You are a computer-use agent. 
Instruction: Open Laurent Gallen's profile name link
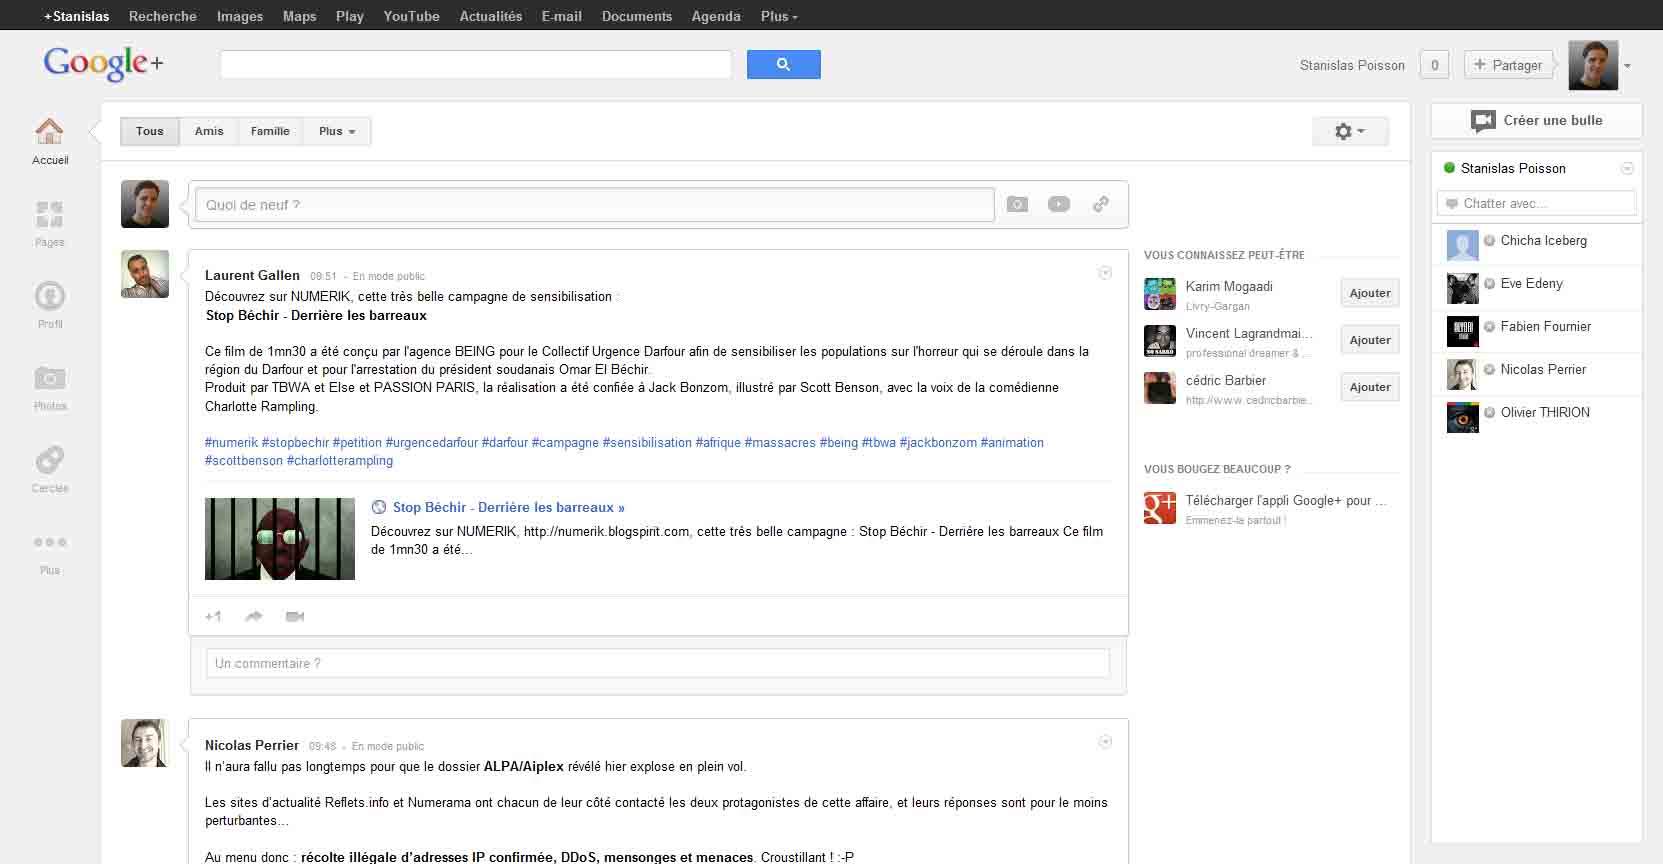coord(252,275)
